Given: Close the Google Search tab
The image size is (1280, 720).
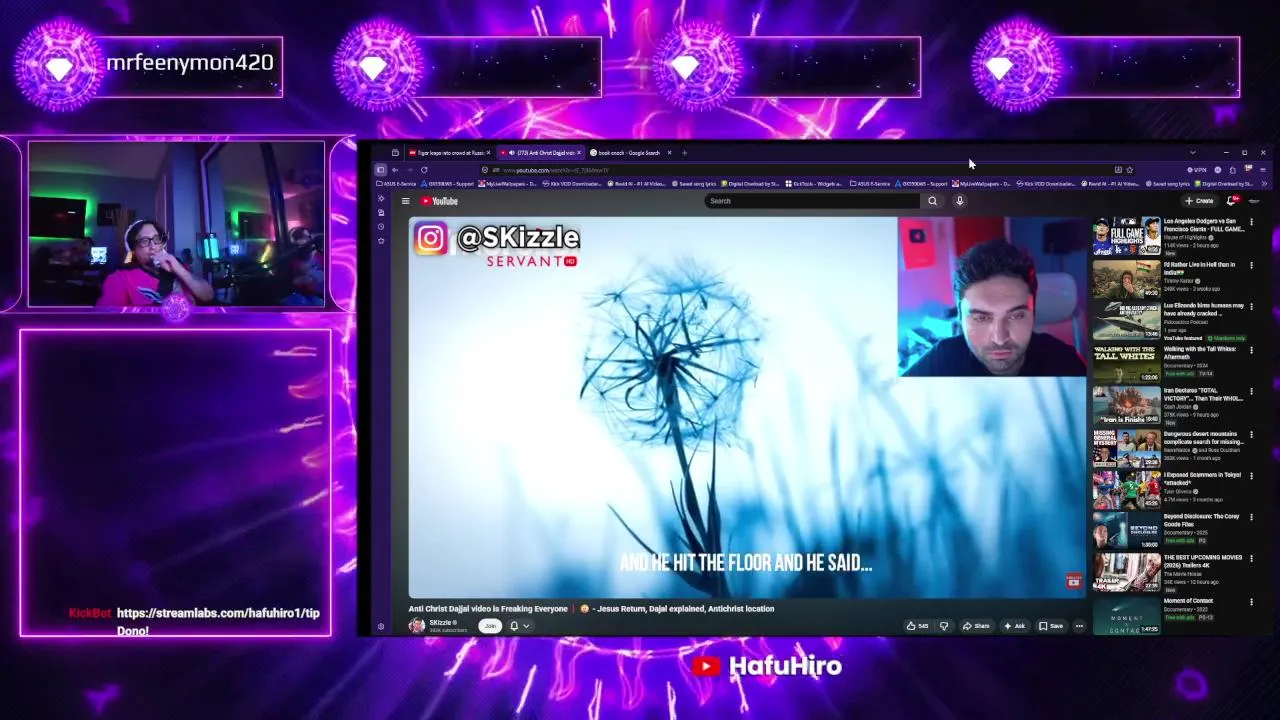Looking at the screenshot, I should click(x=670, y=153).
